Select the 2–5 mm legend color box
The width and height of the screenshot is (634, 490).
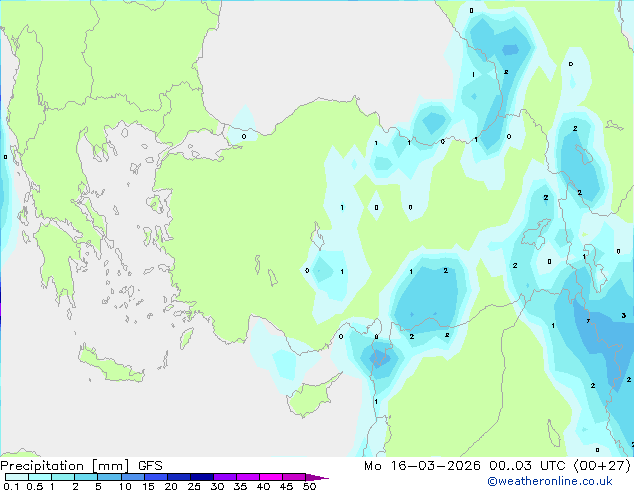coord(86,477)
